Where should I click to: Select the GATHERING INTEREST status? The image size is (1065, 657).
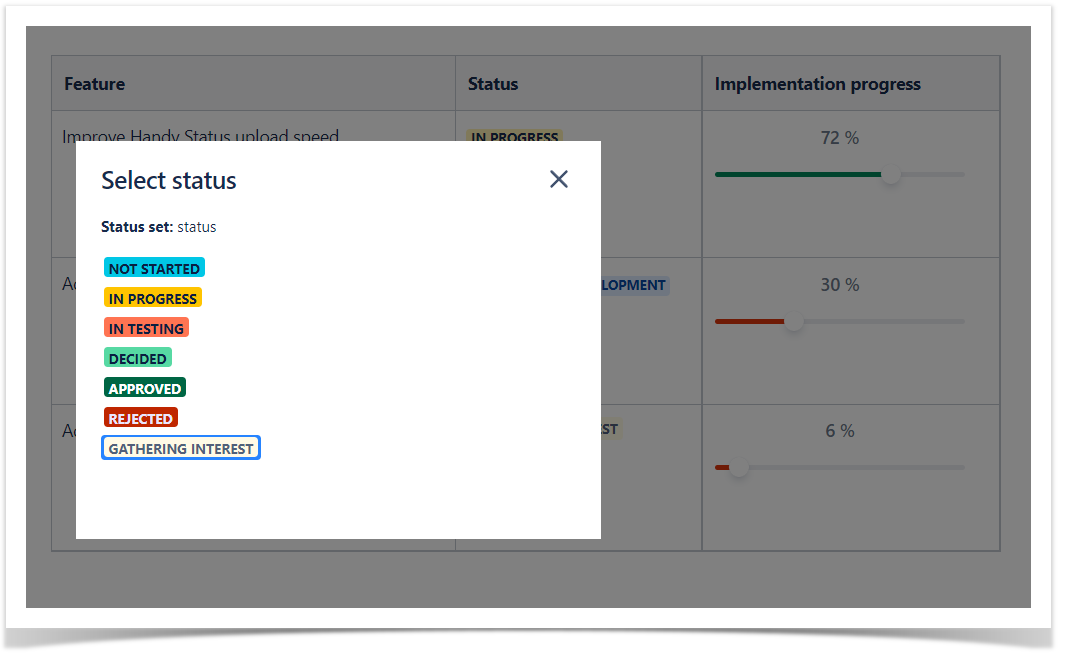click(181, 448)
